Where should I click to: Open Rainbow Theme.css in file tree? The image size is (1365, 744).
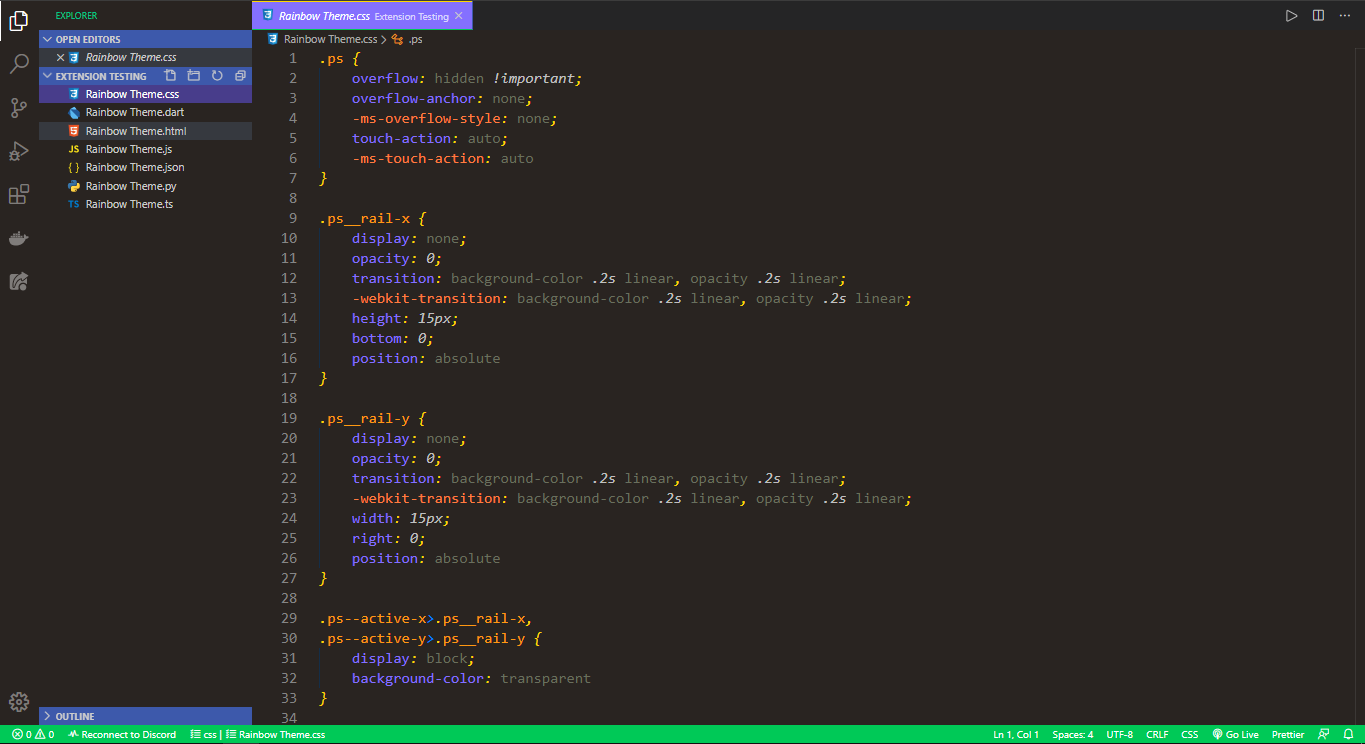145,94
